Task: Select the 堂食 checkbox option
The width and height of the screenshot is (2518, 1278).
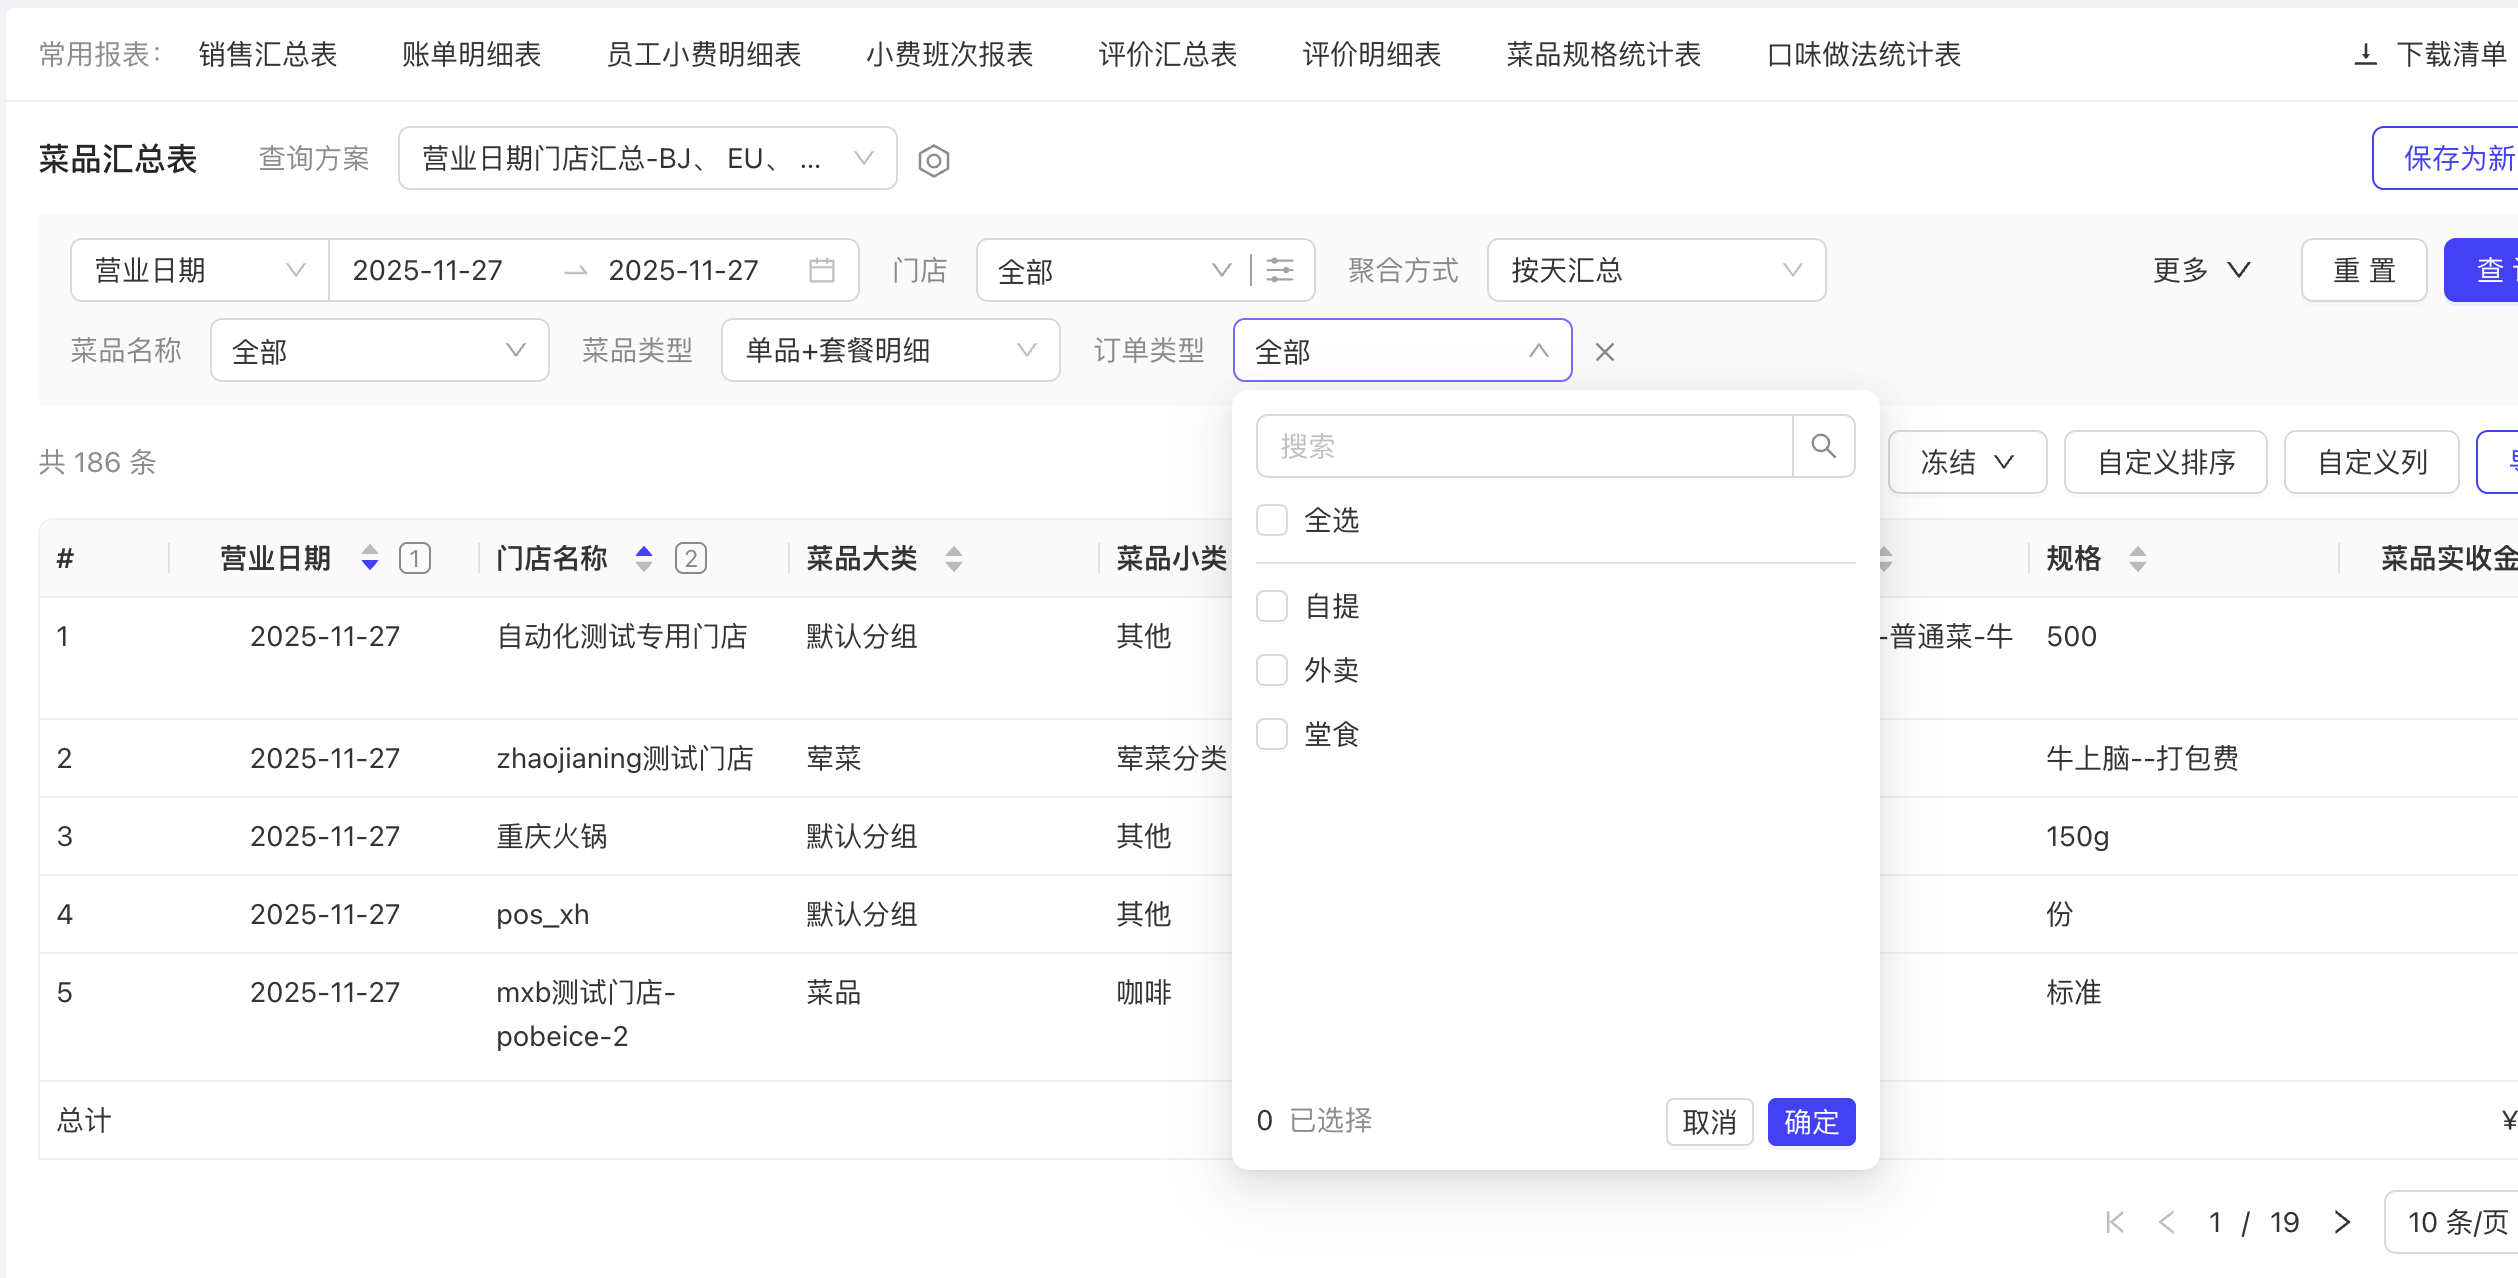Action: (1271, 734)
